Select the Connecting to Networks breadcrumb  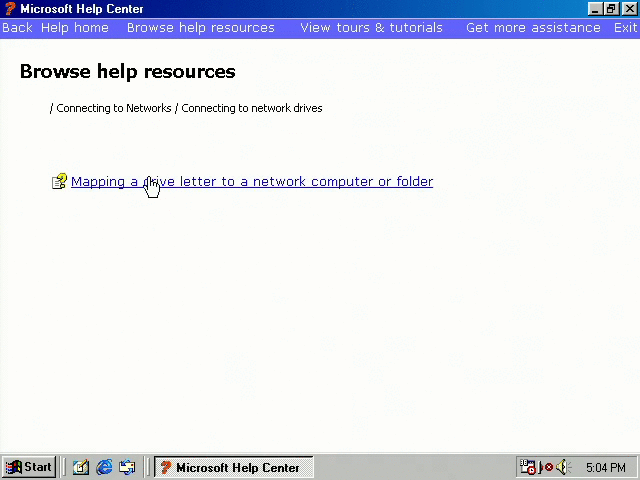(x=114, y=108)
